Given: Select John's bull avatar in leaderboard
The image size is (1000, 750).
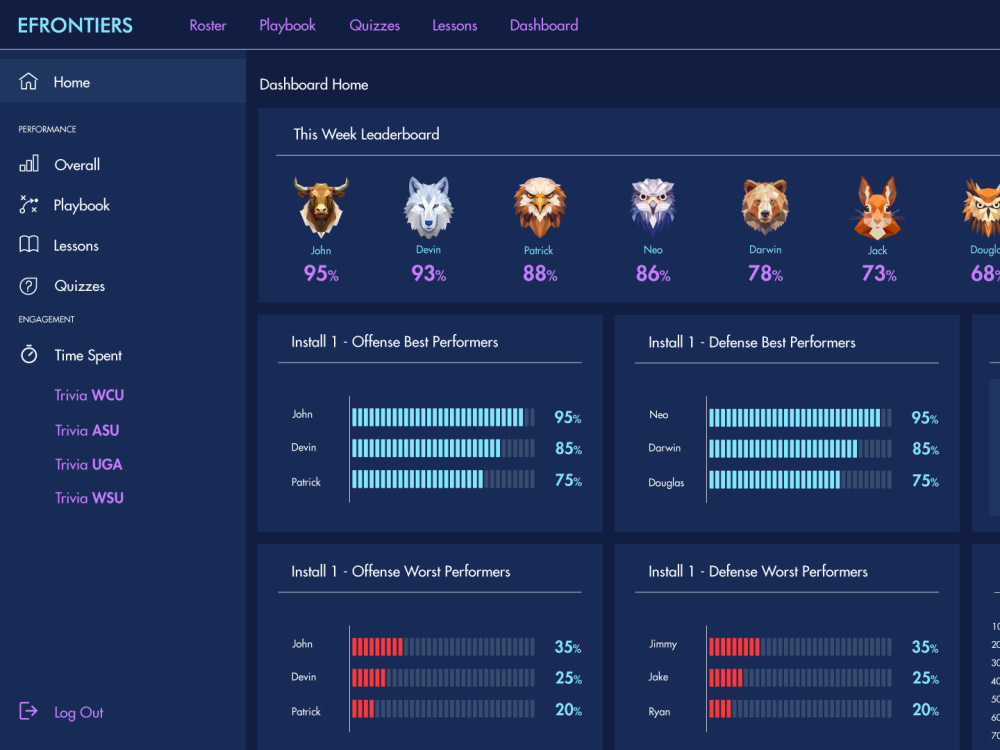Looking at the screenshot, I should [x=321, y=207].
